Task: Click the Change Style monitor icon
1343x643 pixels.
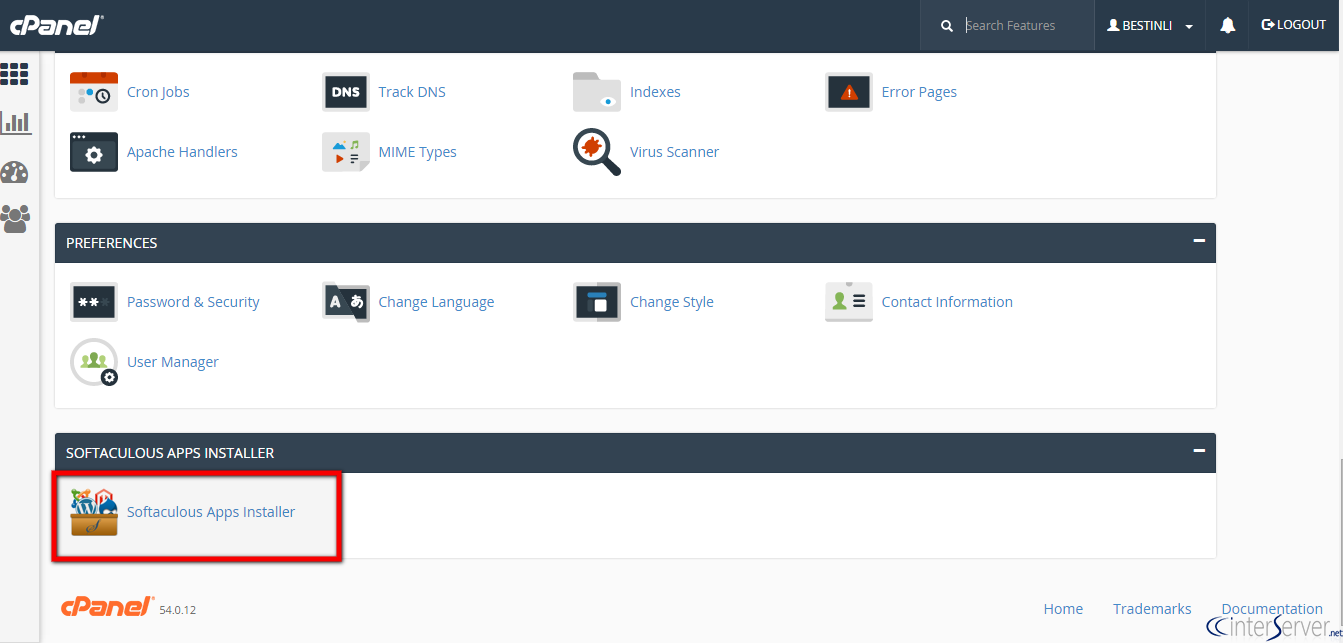Action: 596,301
